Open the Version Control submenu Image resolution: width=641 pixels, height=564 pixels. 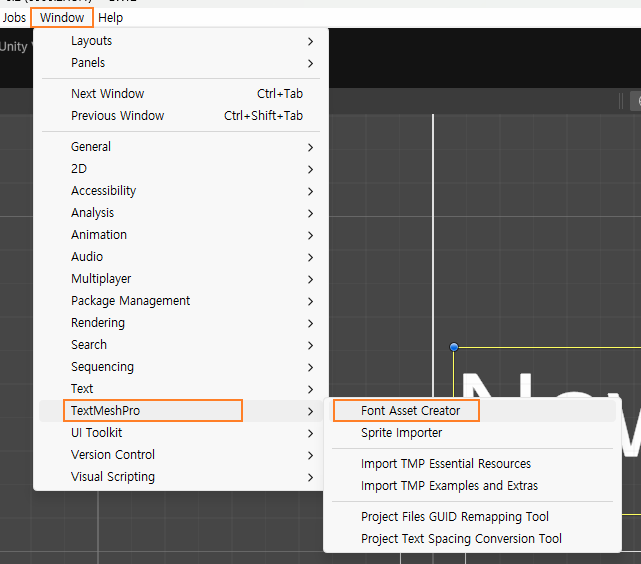[180, 455]
